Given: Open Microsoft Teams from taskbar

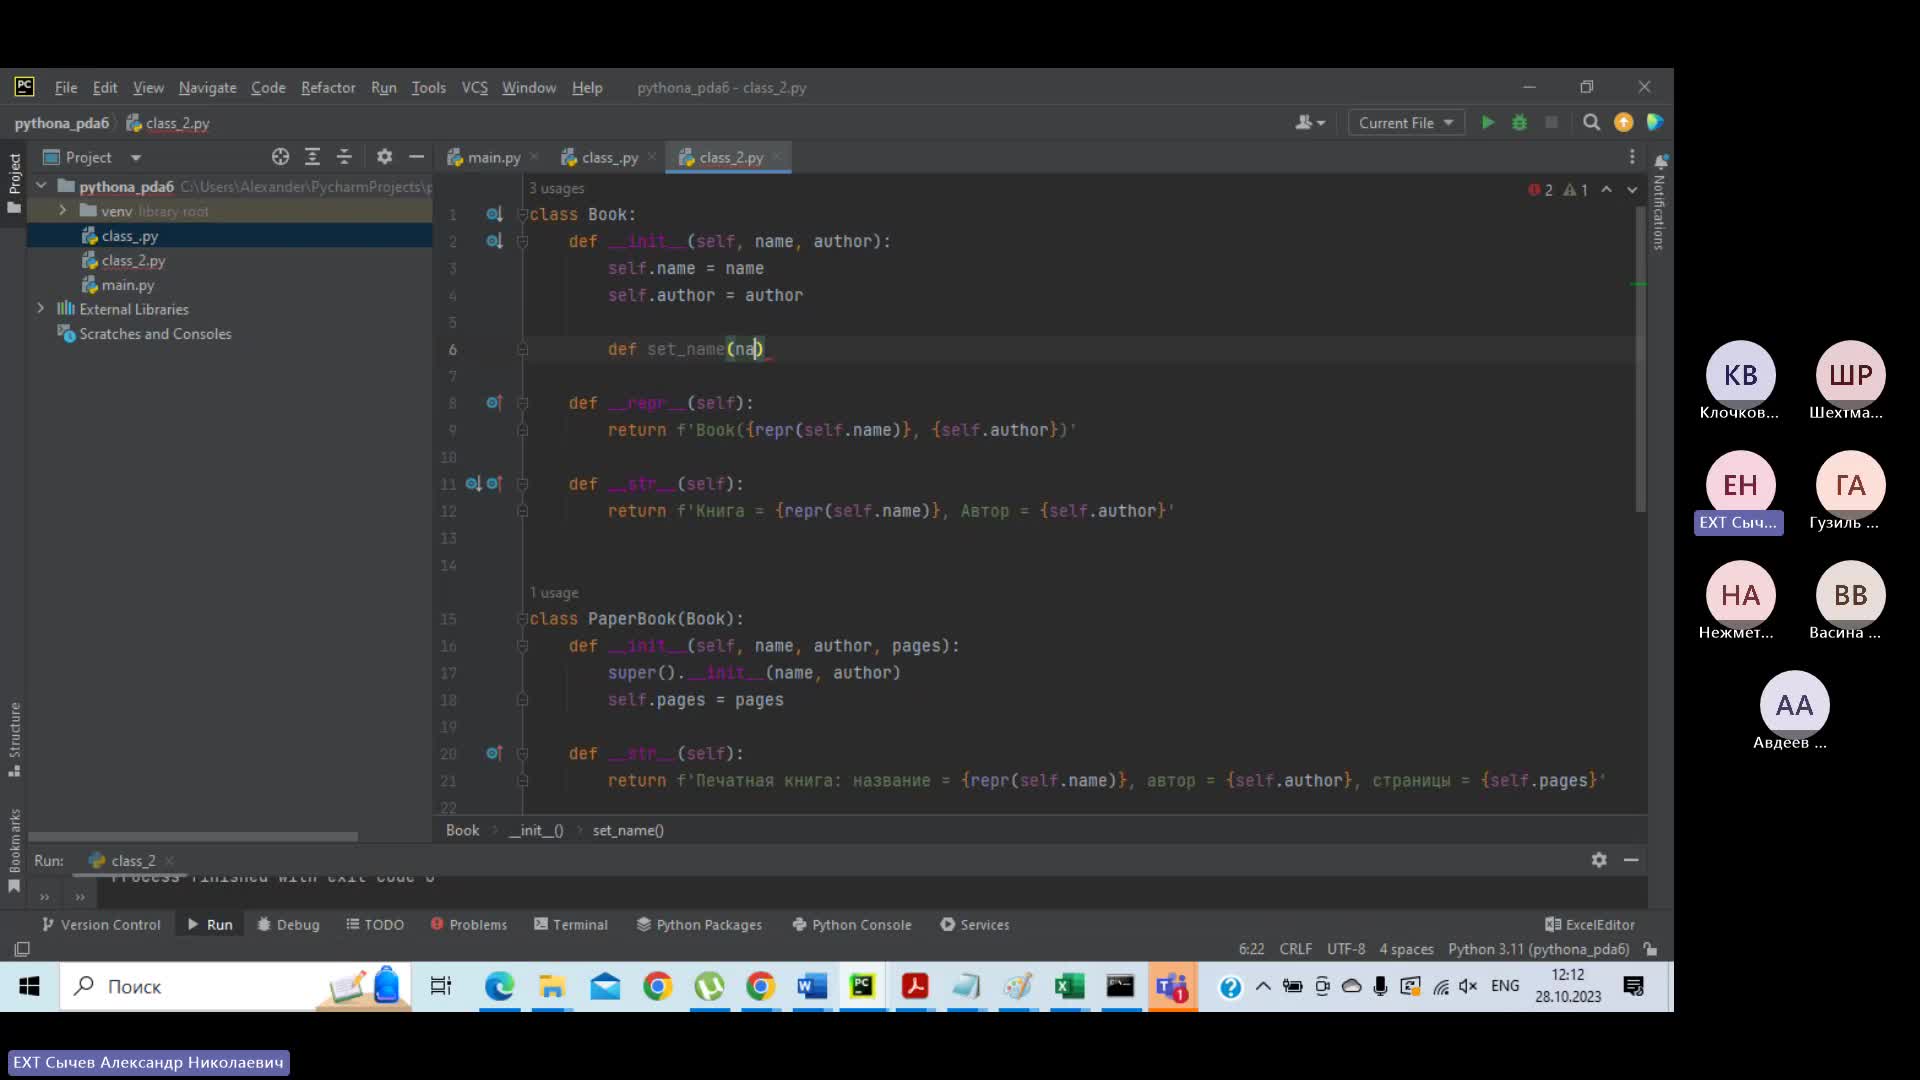Looking at the screenshot, I should (x=1172, y=987).
